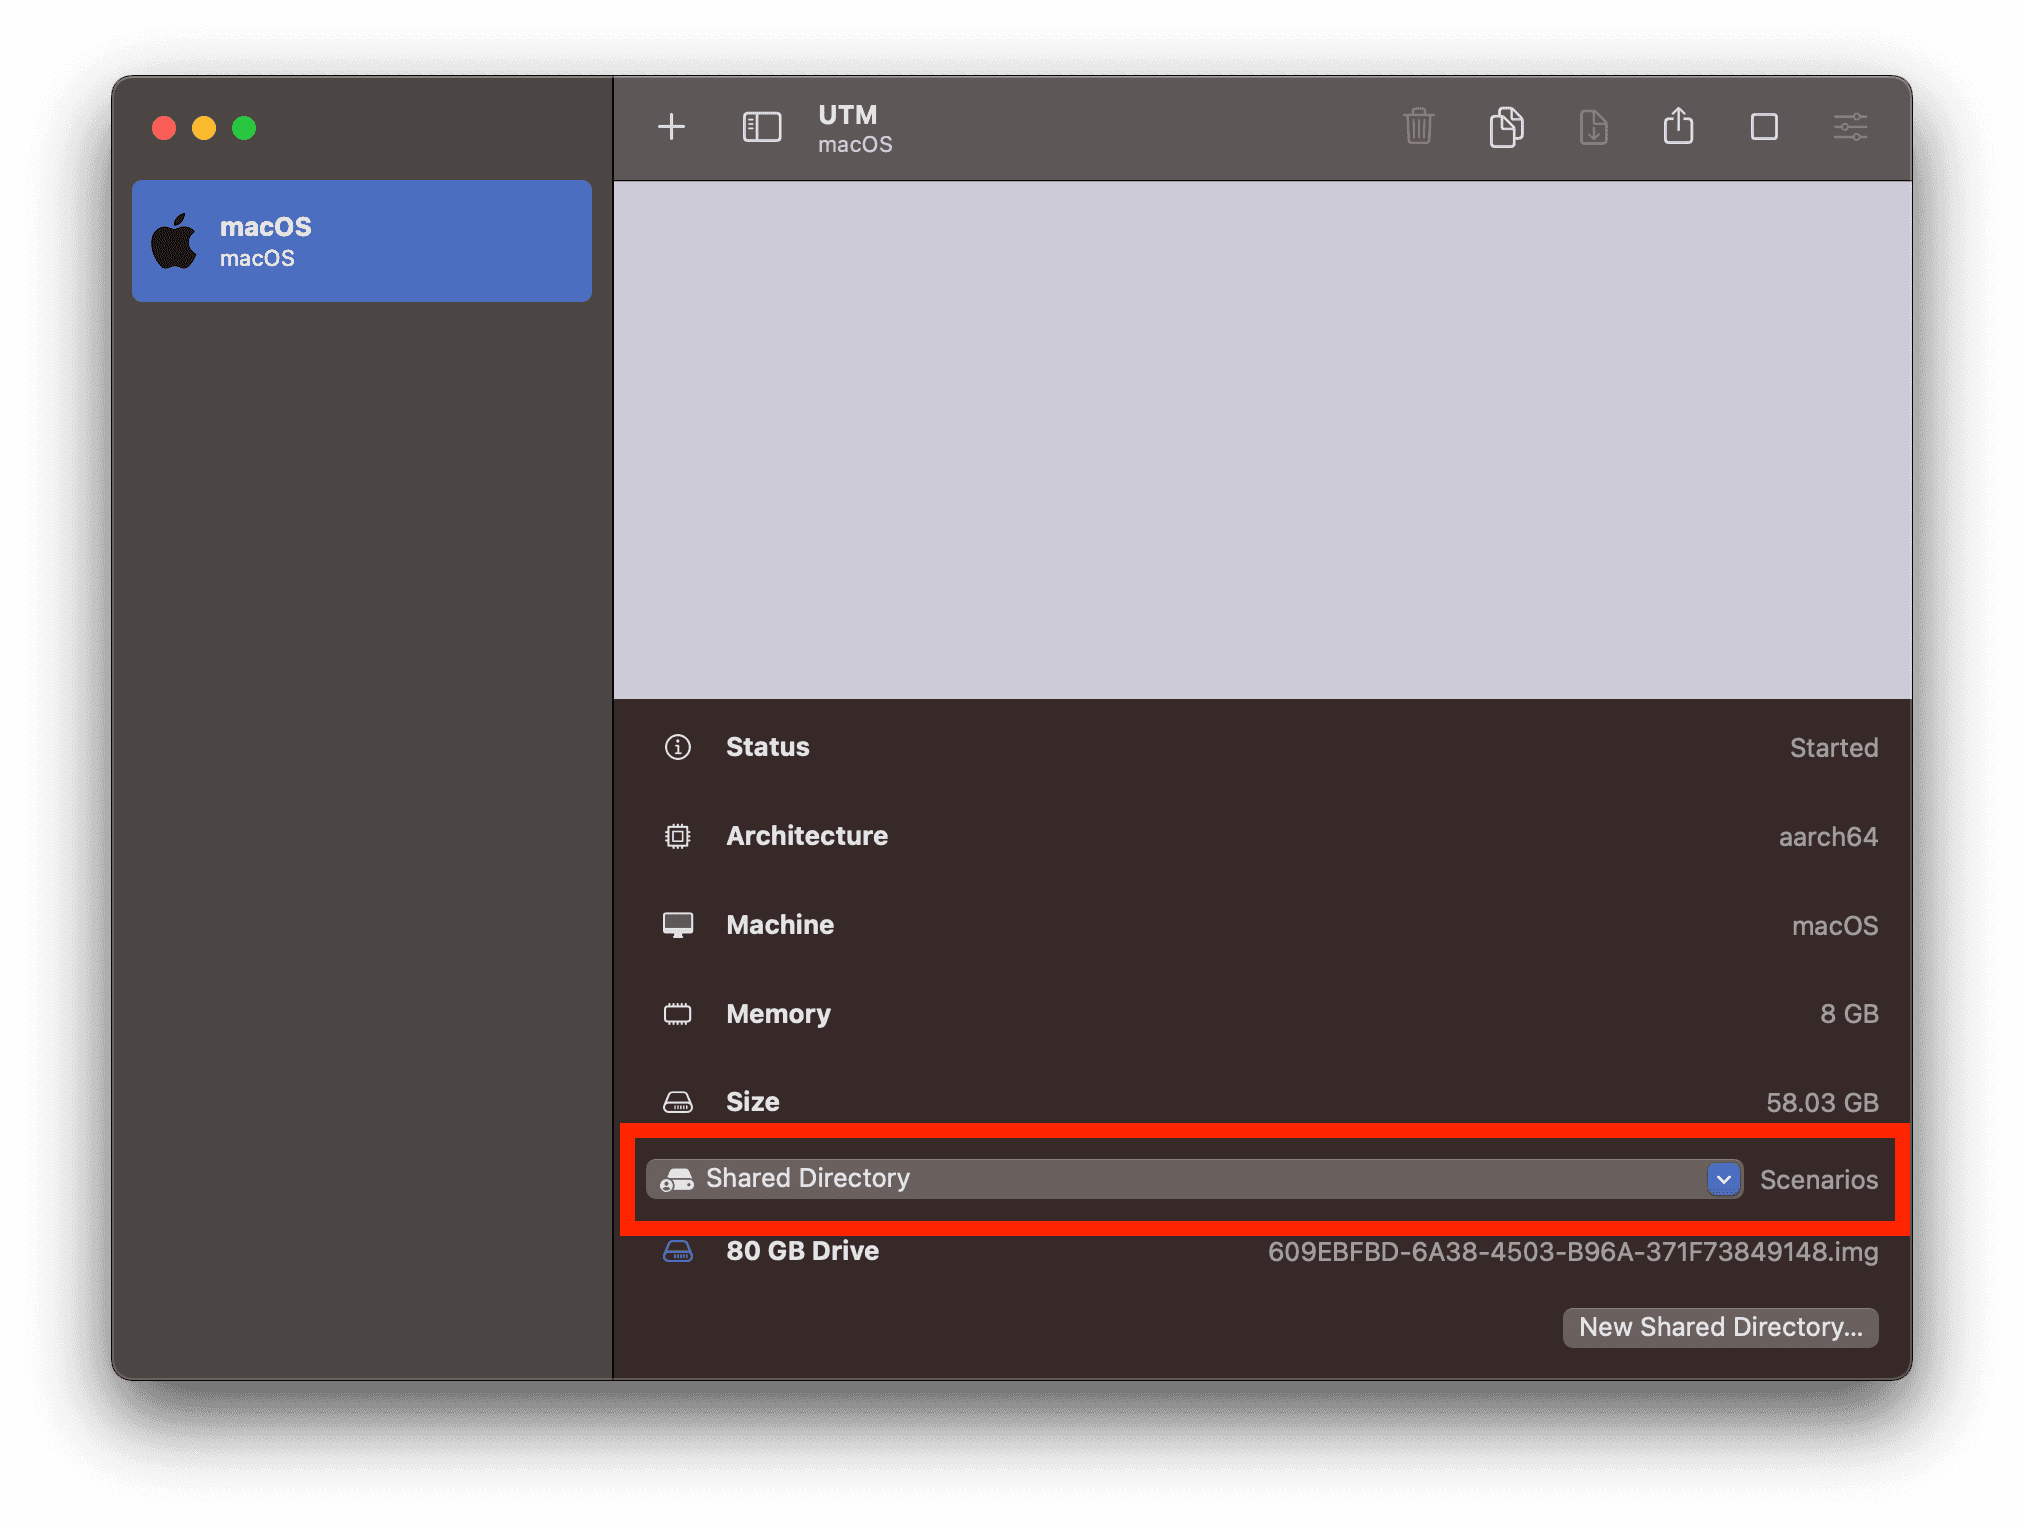This screenshot has height=1528, width=2024.
Task: Click the download/save icon in the toolbar
Action: click(x=1593, y=127)
